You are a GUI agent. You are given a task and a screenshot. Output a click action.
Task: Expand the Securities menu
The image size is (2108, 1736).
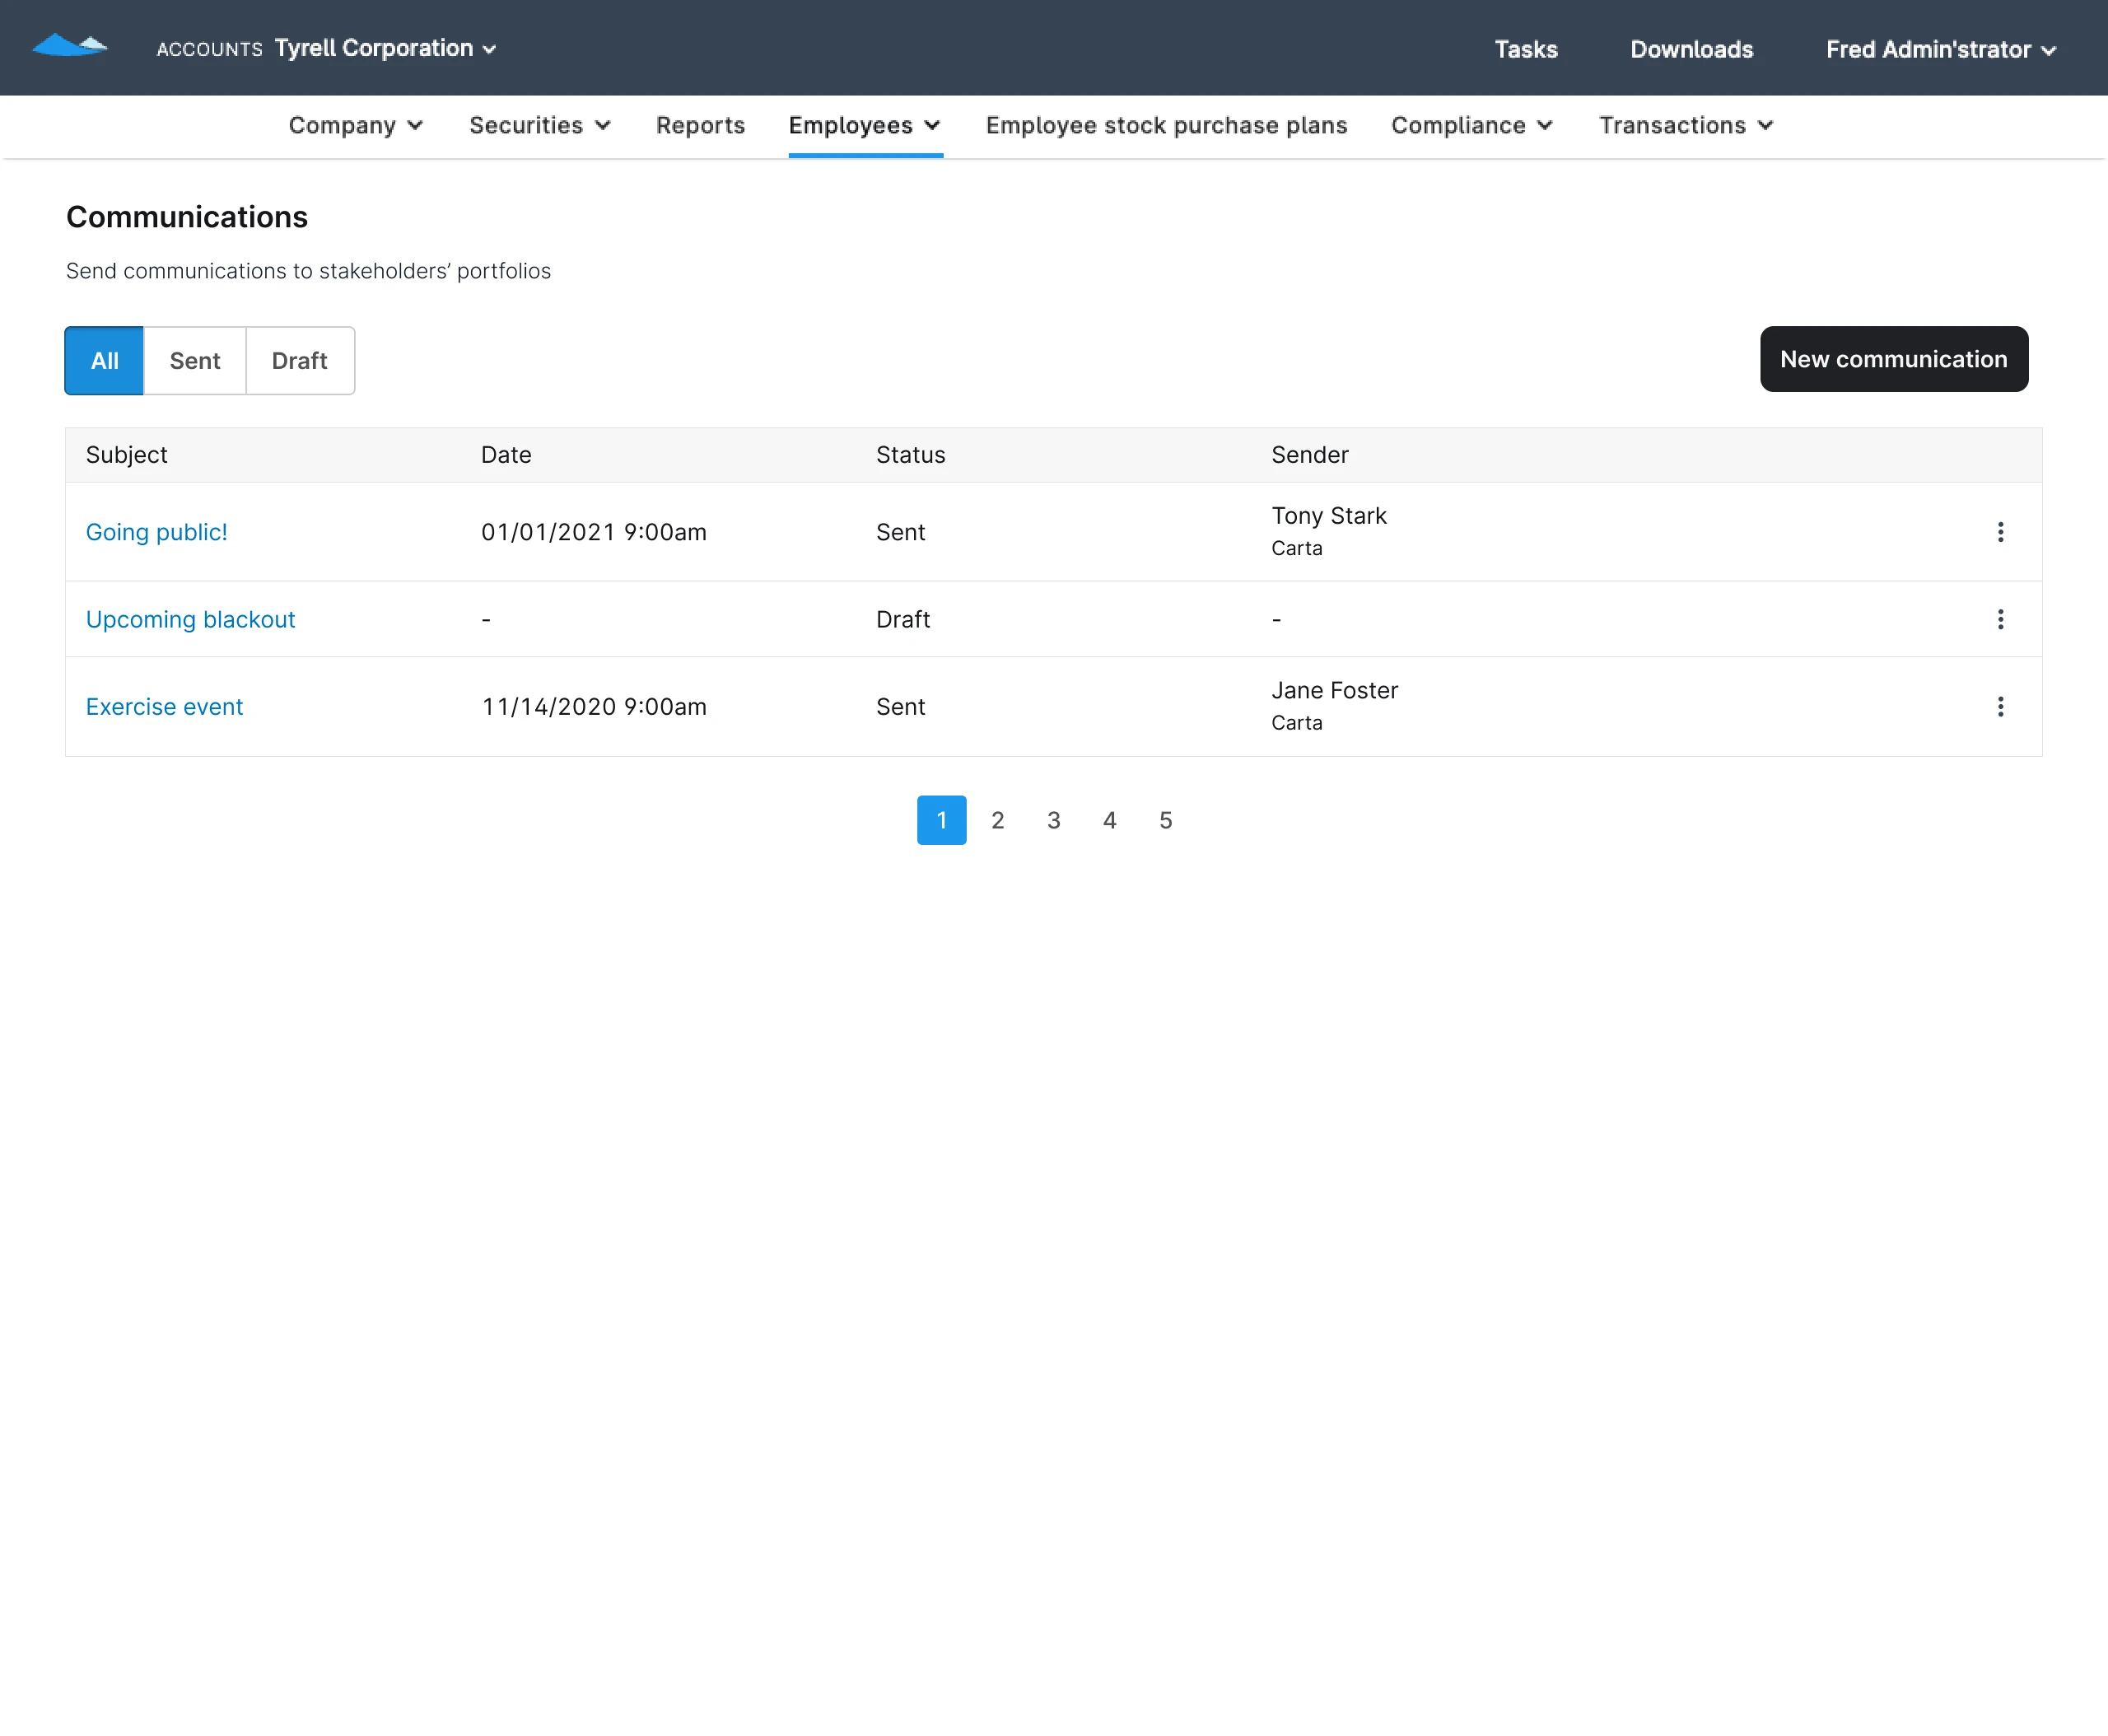coord(540,125)
